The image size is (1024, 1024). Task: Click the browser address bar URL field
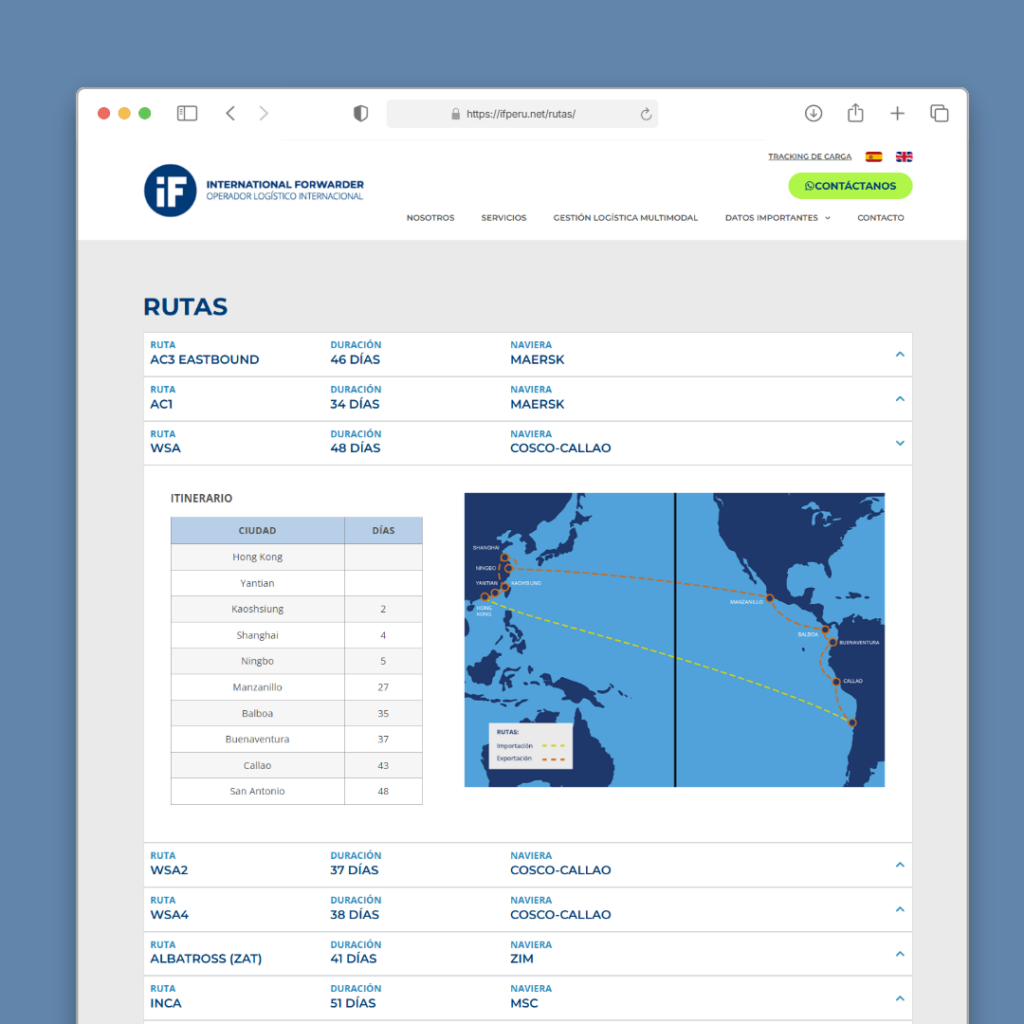[x=521, y=114]
